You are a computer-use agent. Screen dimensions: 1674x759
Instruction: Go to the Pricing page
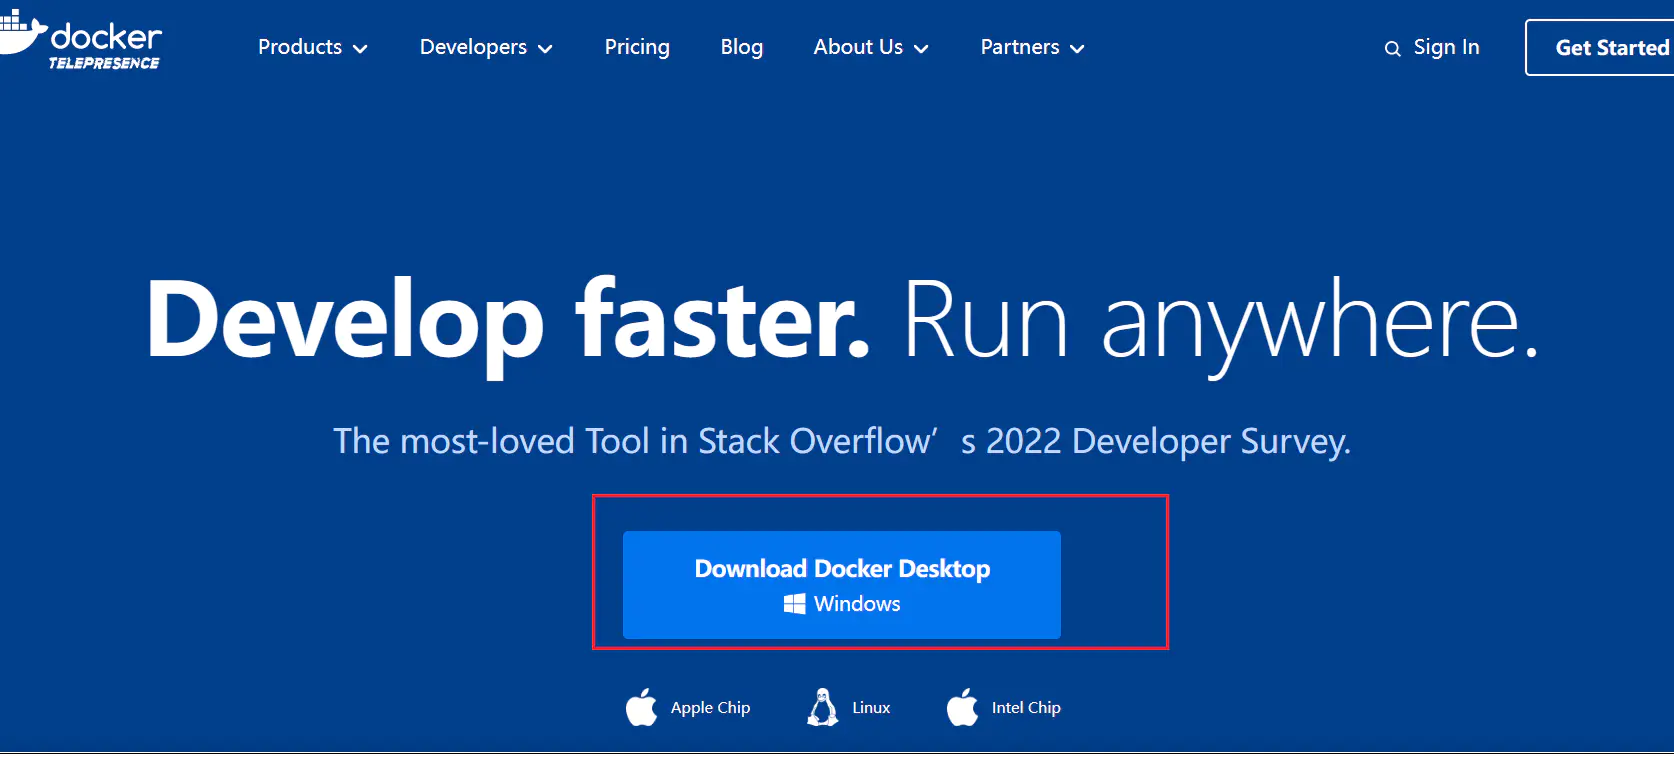637,47
